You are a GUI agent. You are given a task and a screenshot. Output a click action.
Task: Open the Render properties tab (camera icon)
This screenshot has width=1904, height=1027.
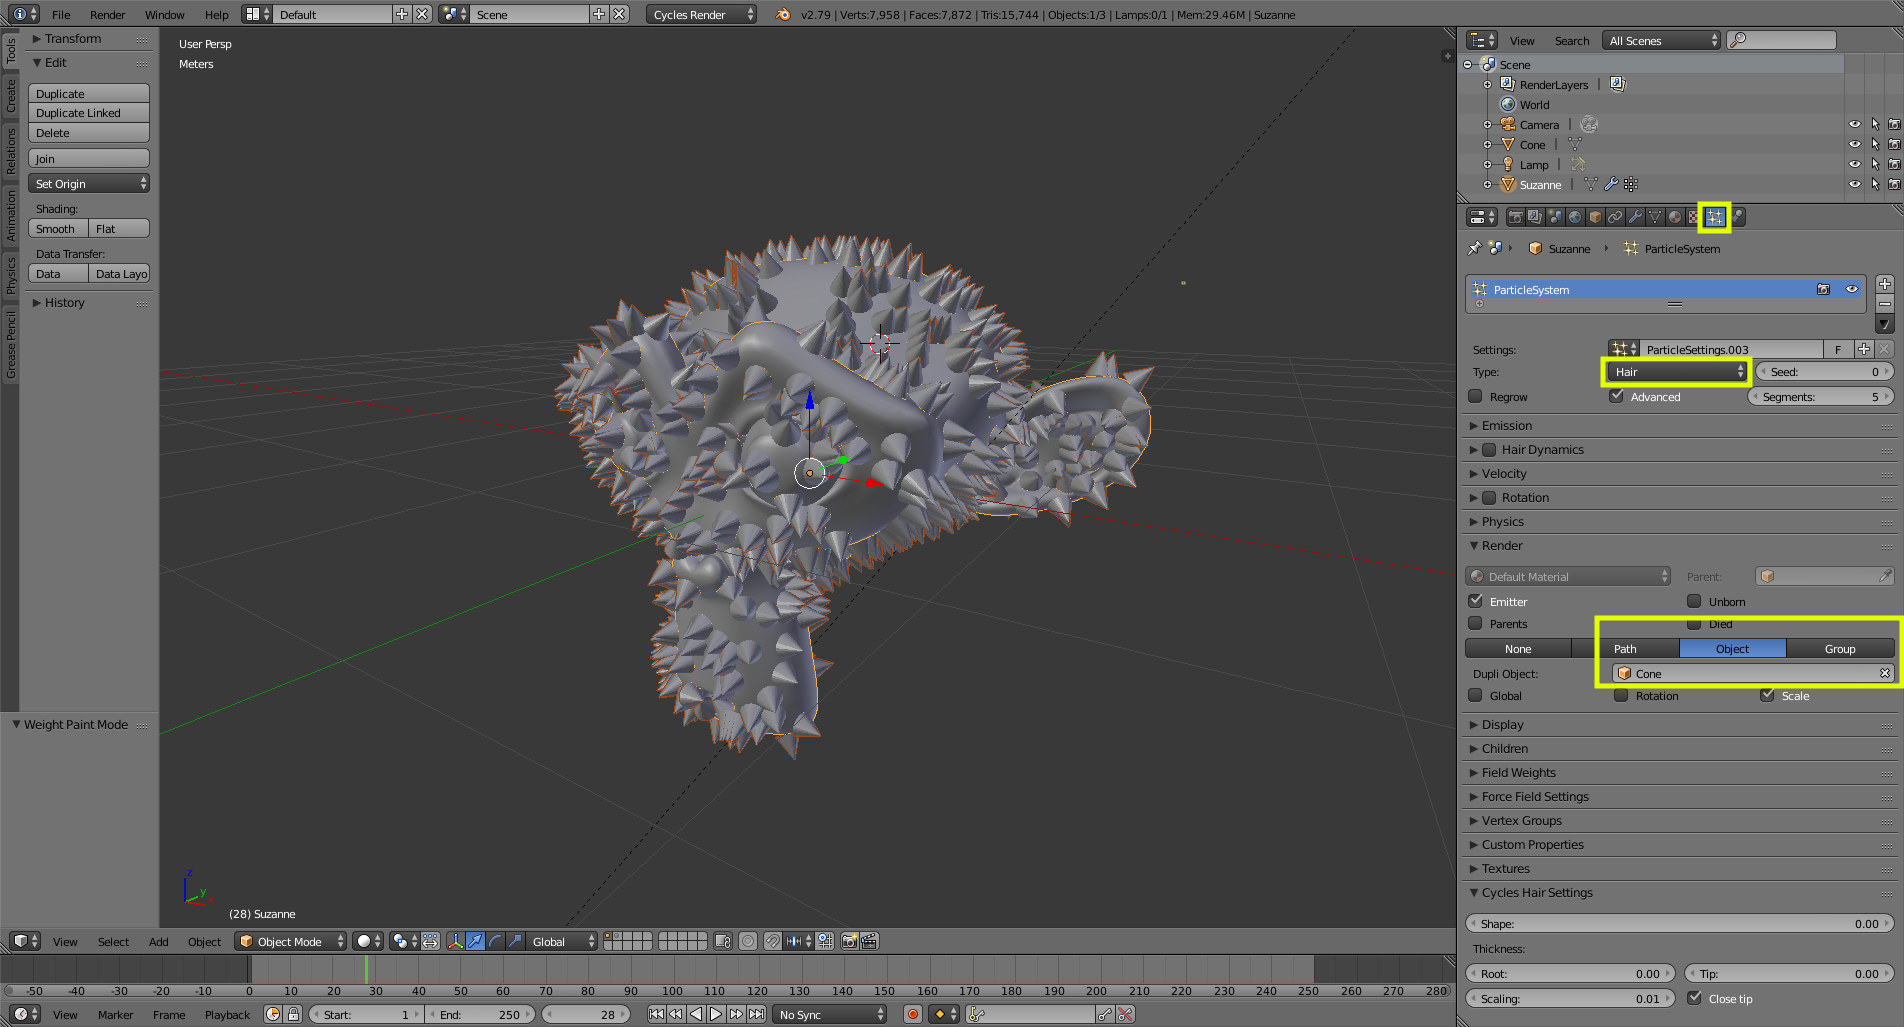[x=1515, y=217]
